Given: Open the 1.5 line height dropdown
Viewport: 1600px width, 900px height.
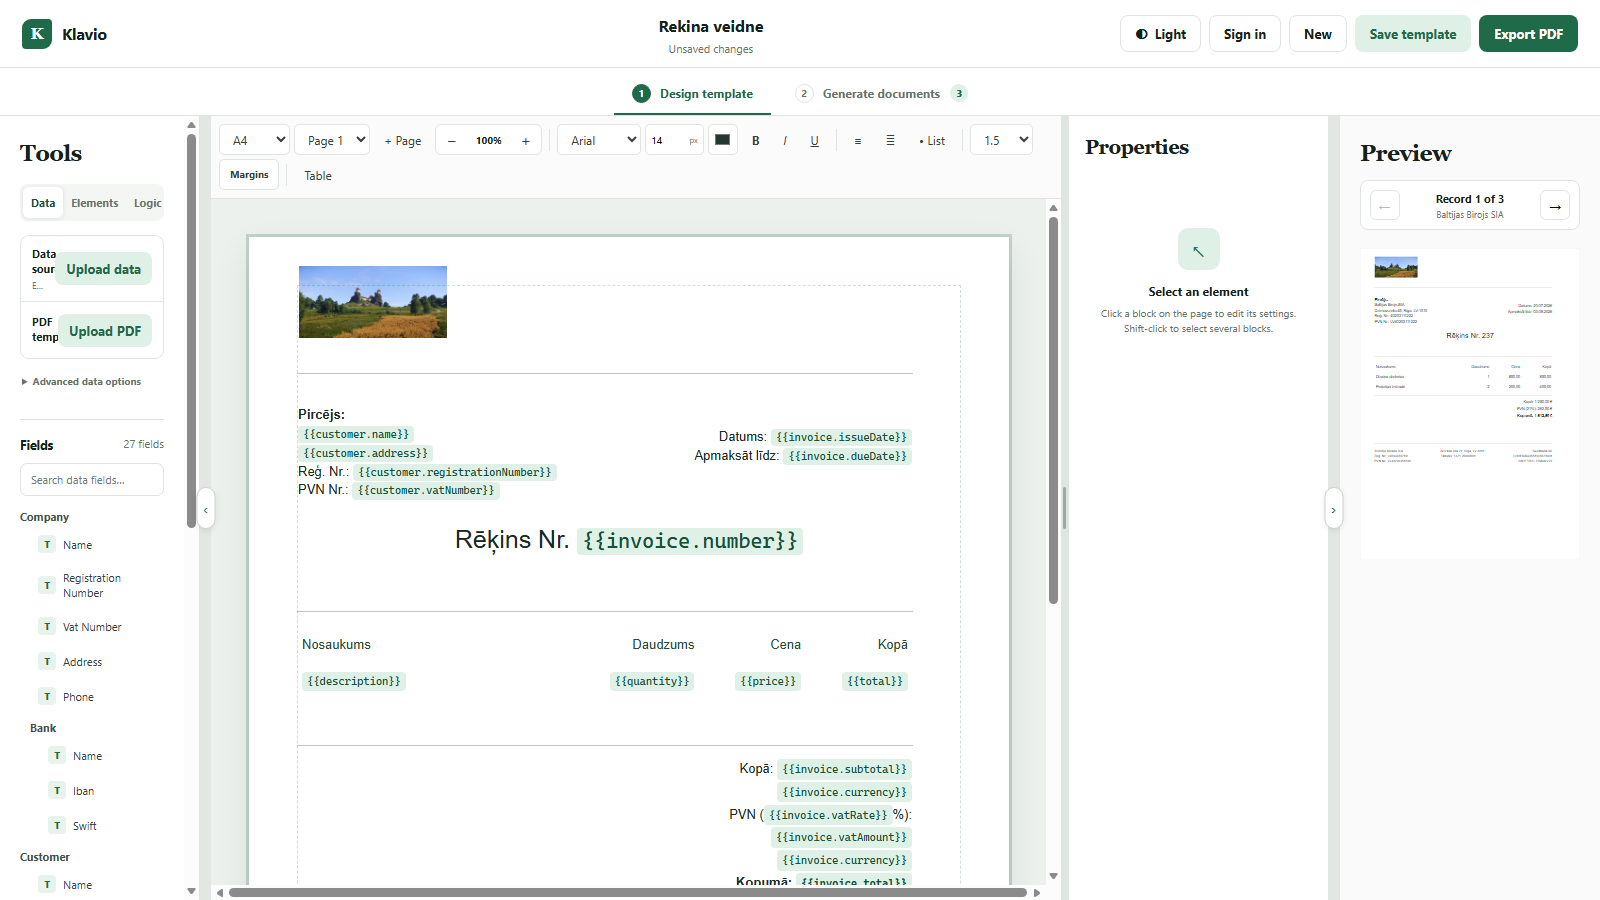Looking at the screenshot, I should tap(1001, 140).
